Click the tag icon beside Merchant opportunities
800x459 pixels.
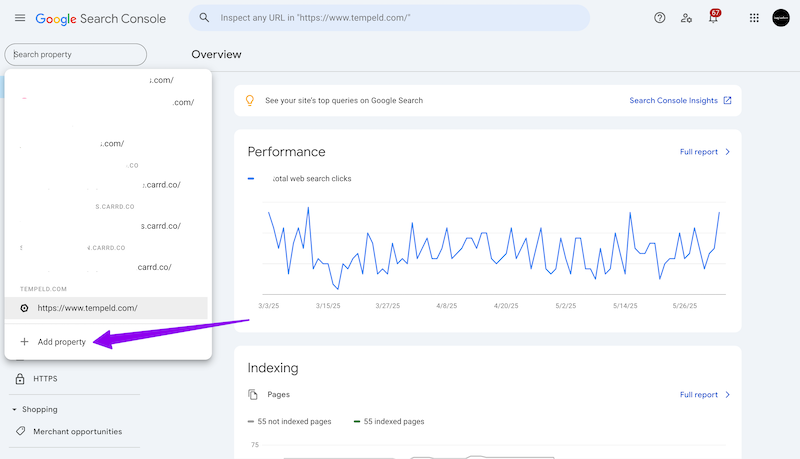pos(20,431)
